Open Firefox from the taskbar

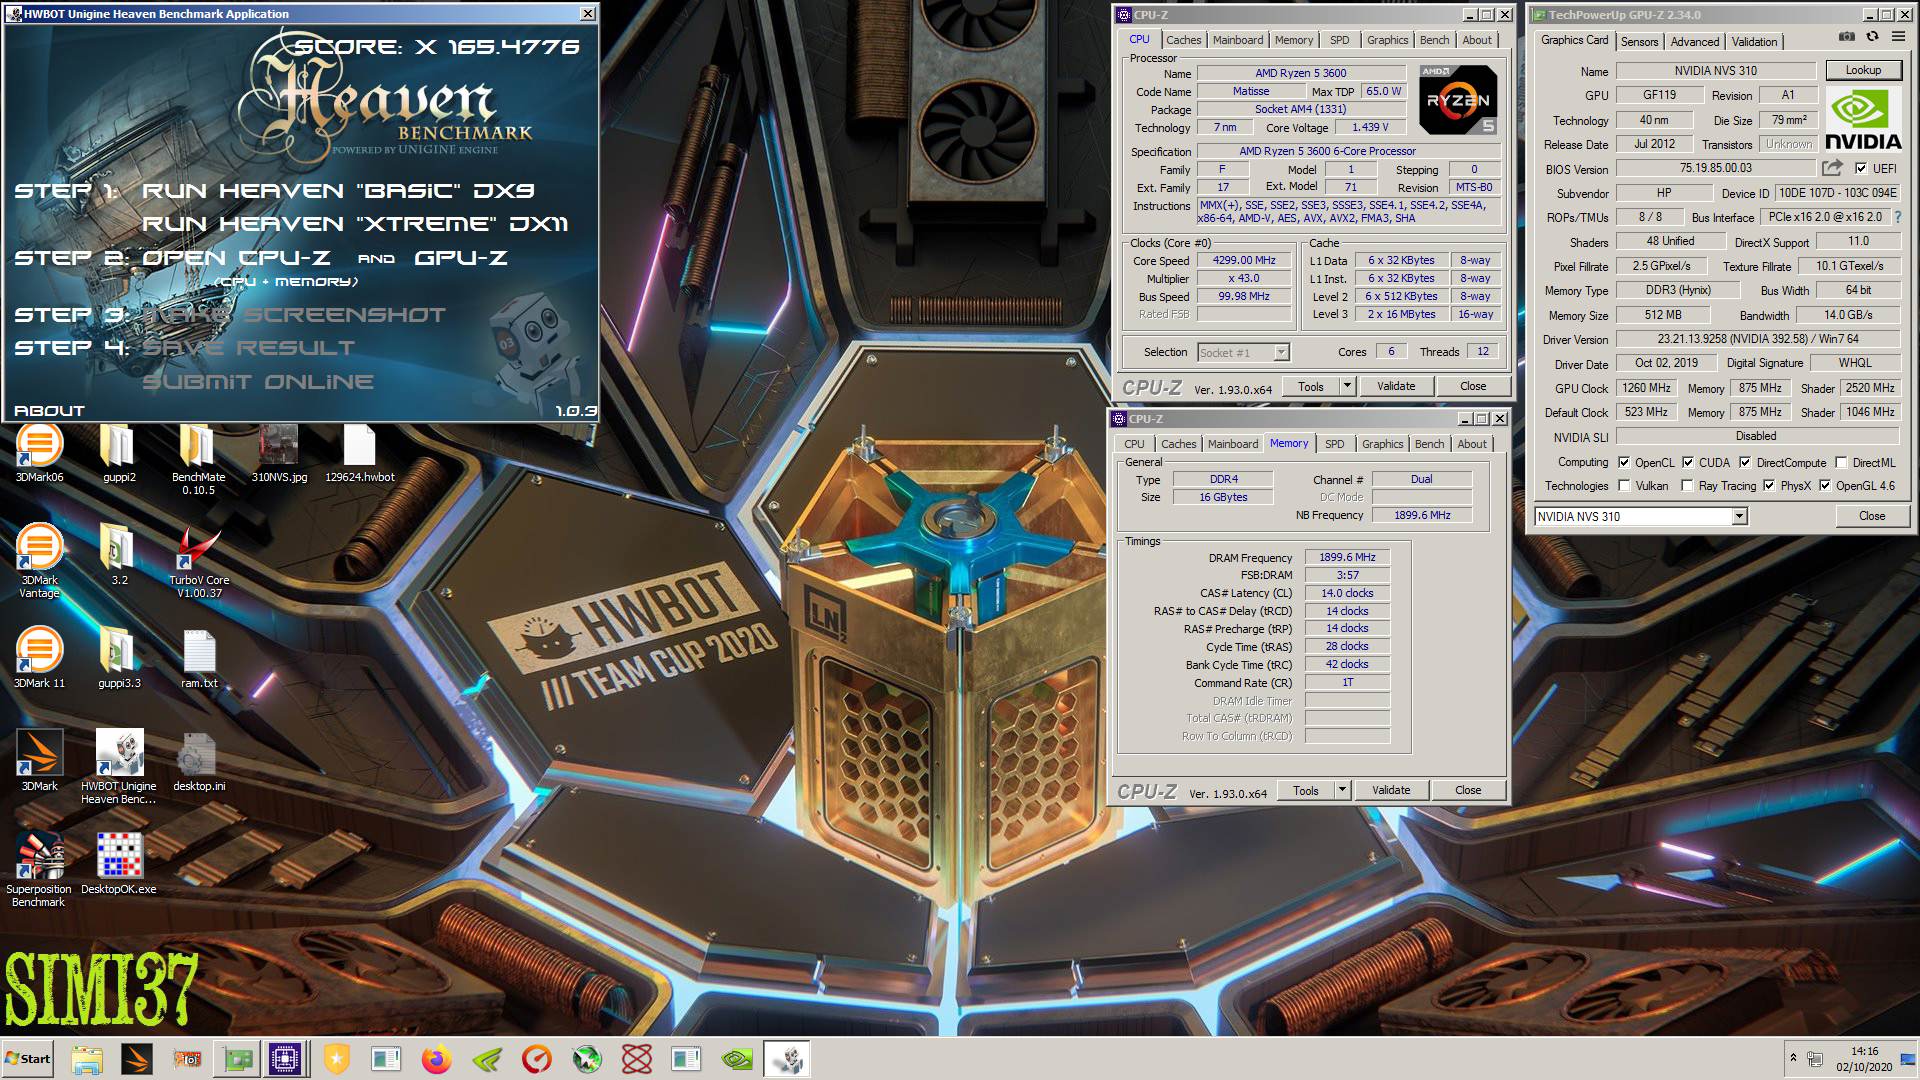[x=436, y=1059]
